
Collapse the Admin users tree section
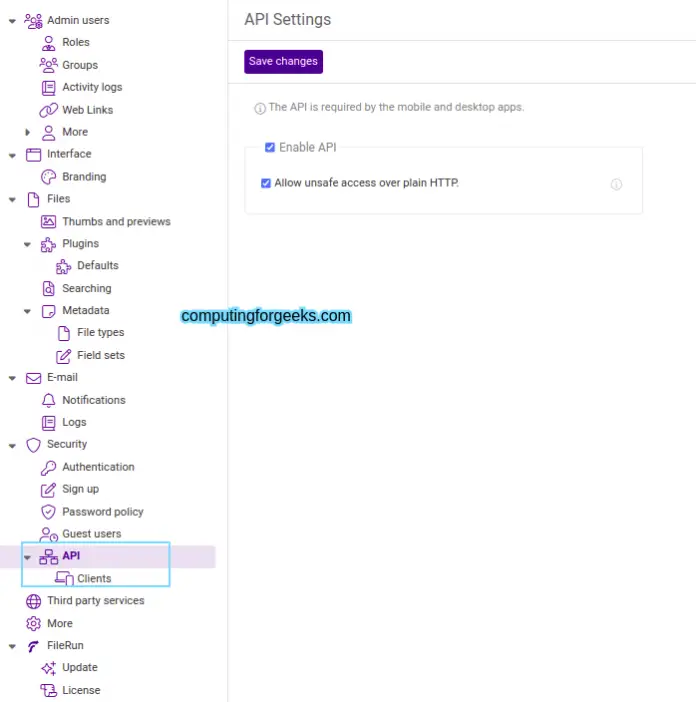pos(12,20)
